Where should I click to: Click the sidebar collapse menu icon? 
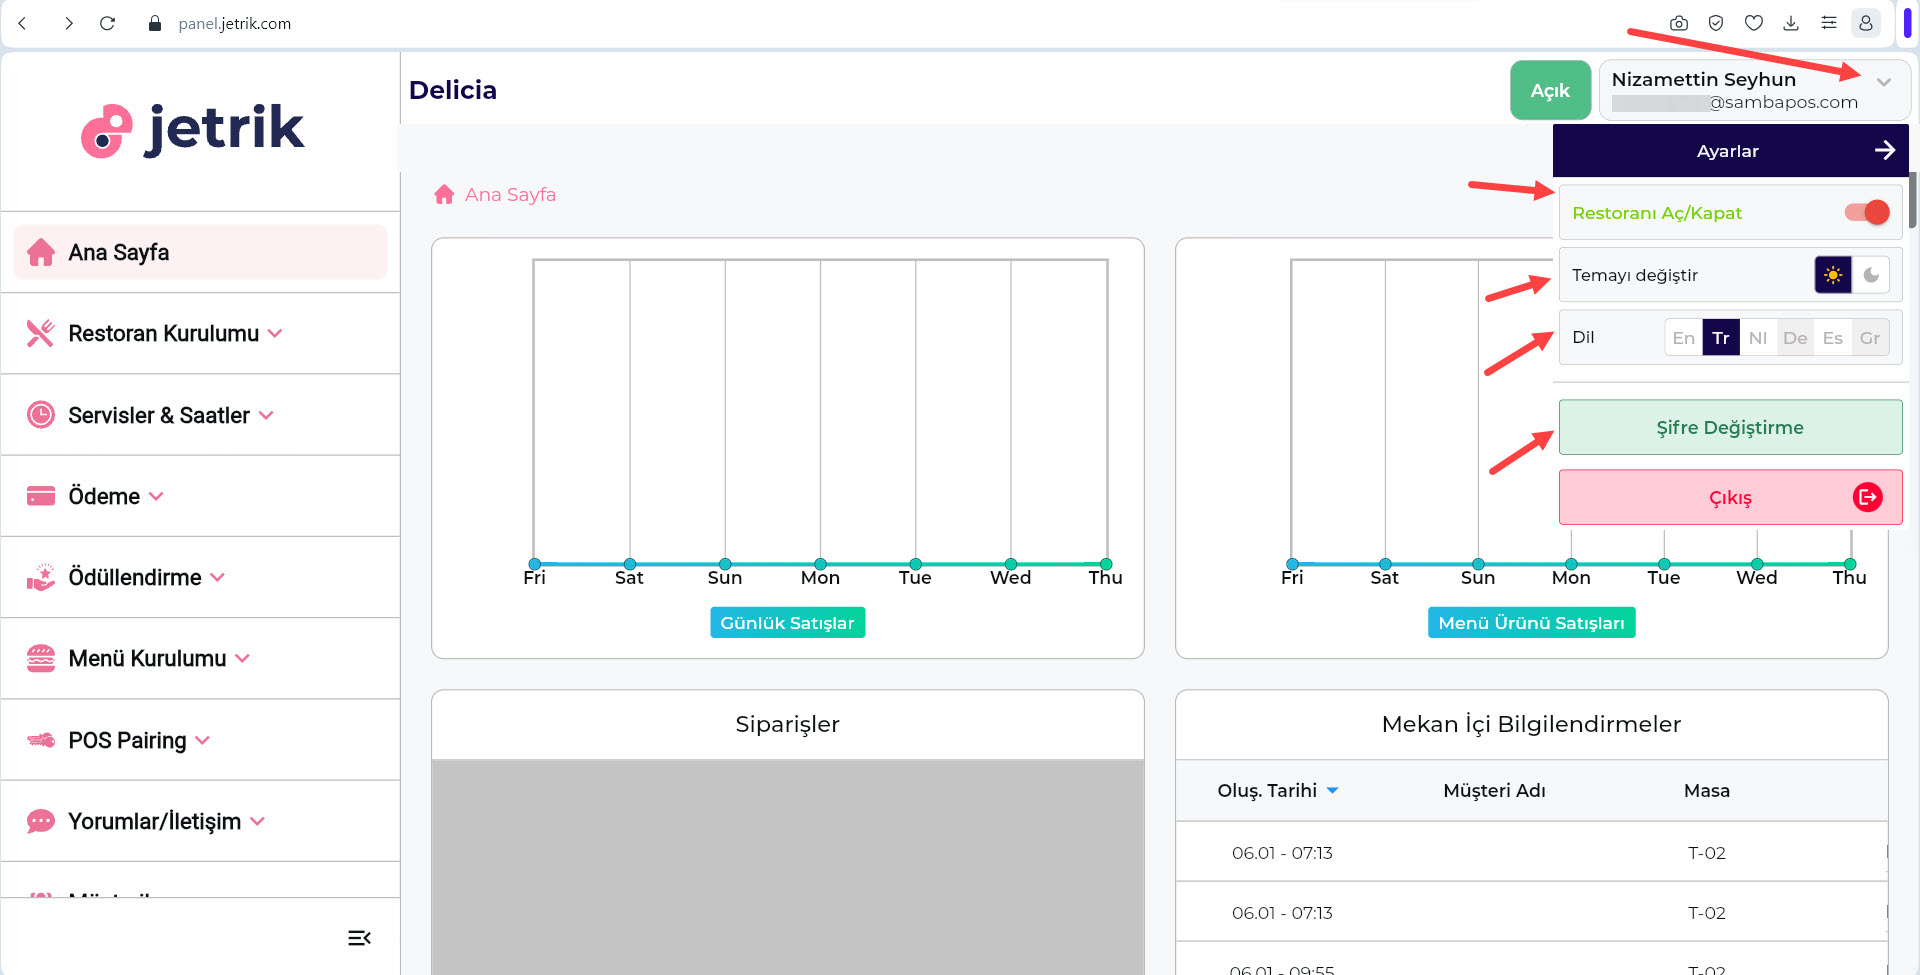359,938
